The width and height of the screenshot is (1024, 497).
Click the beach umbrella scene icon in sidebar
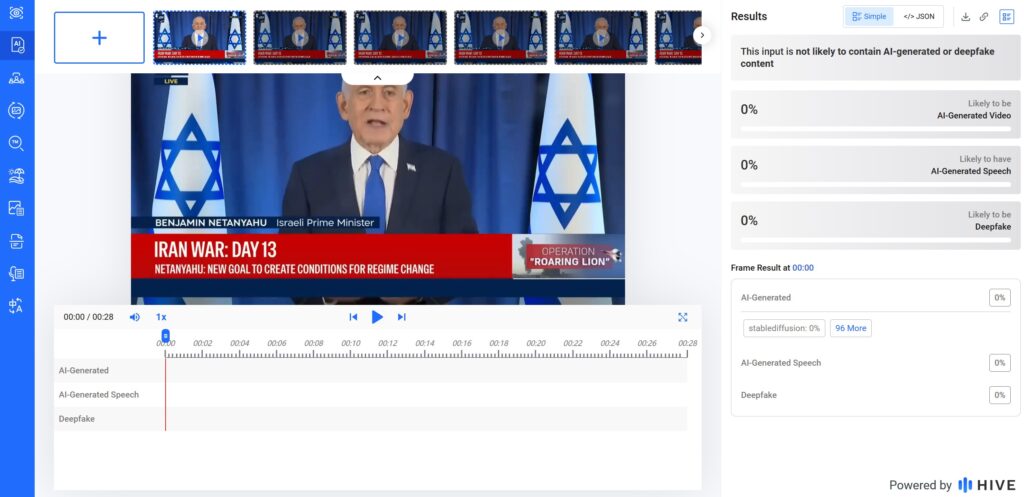[17, 176]
